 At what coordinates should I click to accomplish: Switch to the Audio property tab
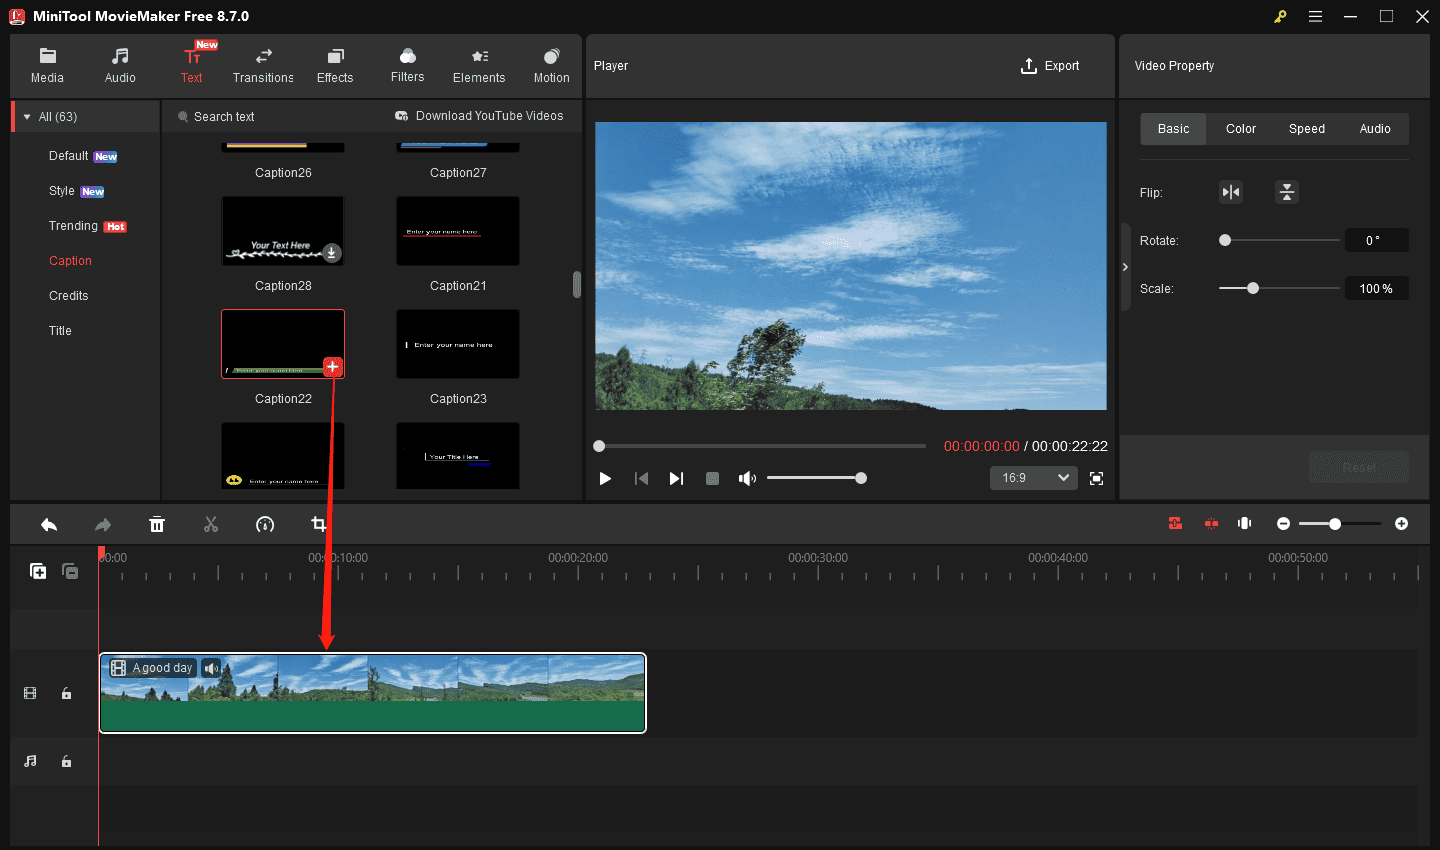tap(1375, 129)
